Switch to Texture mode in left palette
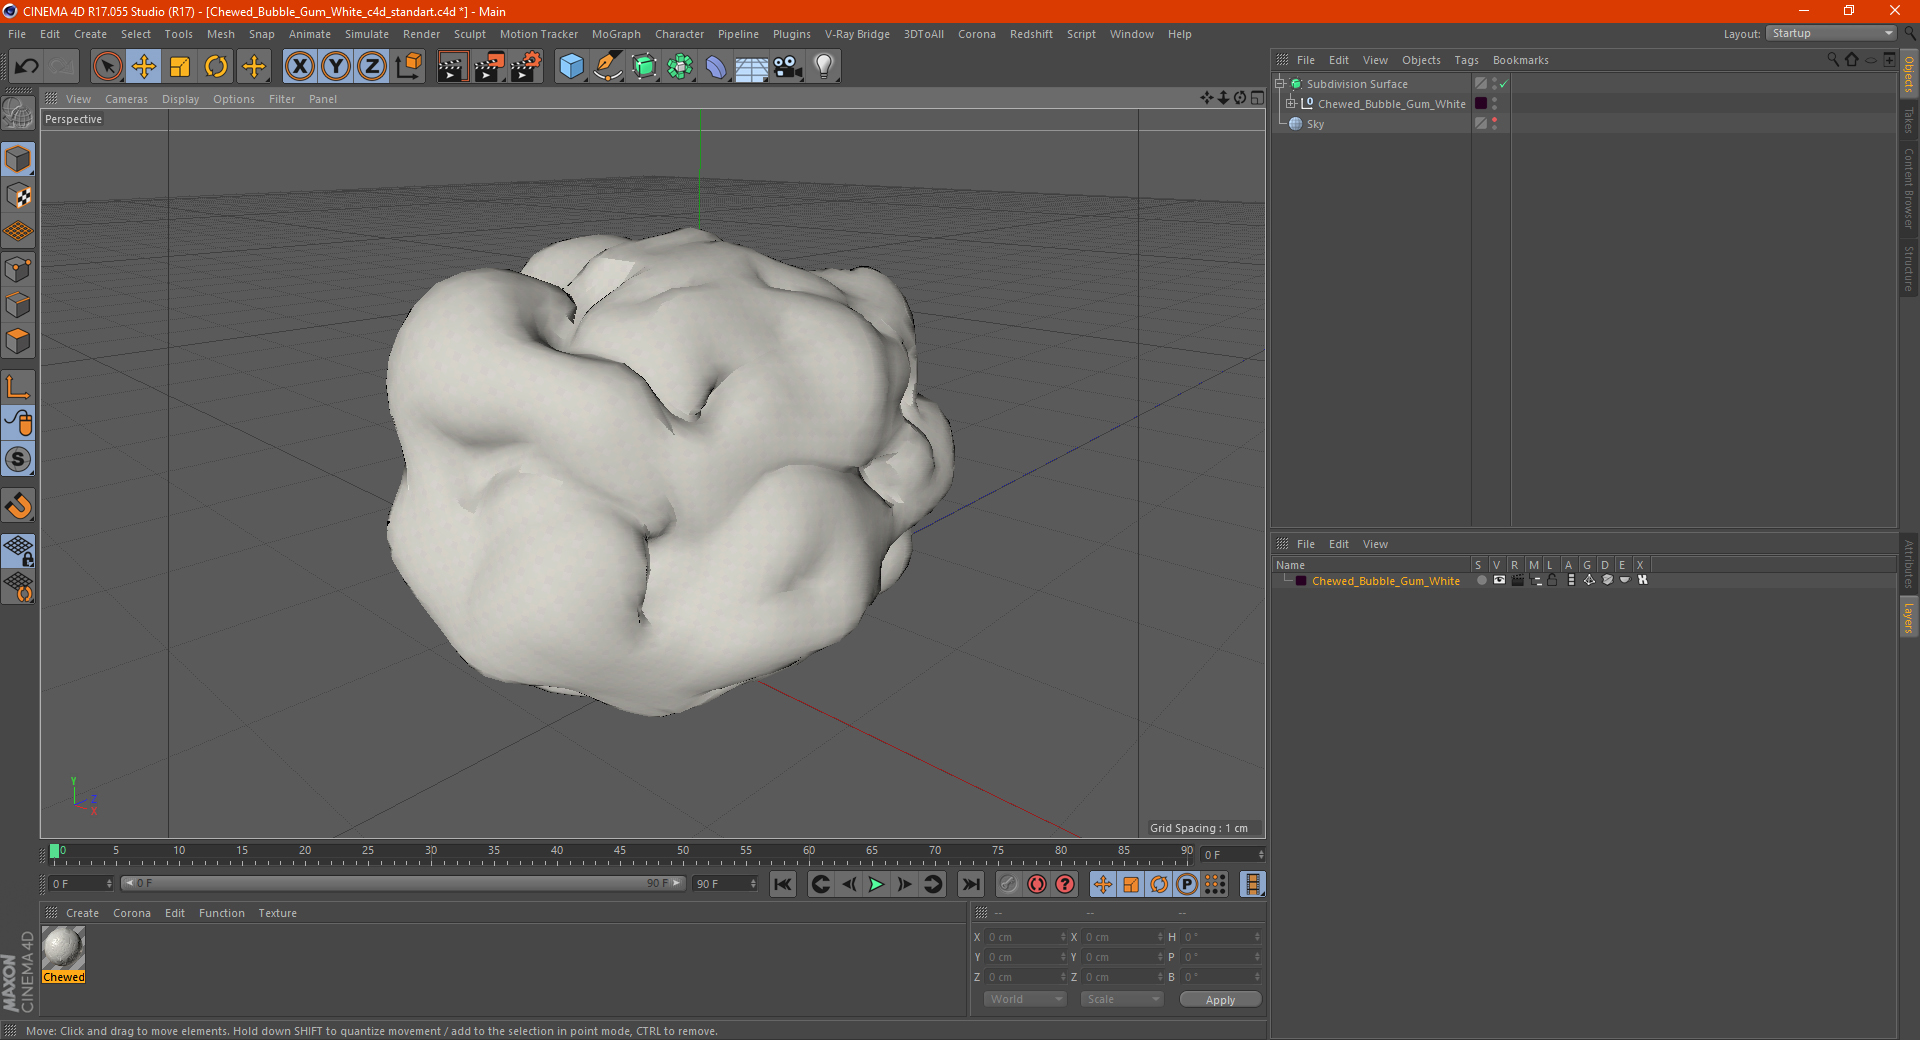1920x1040 pixels. (18, 196)
